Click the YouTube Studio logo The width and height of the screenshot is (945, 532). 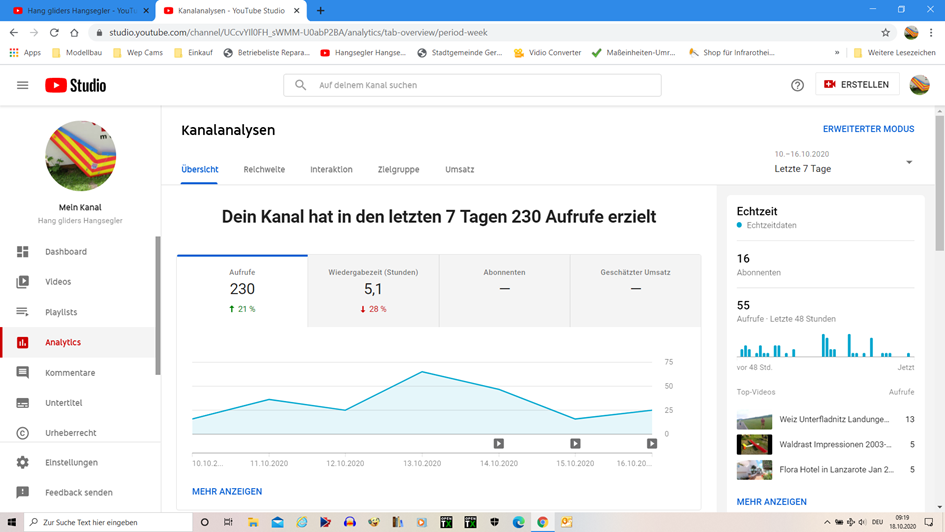[75, 85]
